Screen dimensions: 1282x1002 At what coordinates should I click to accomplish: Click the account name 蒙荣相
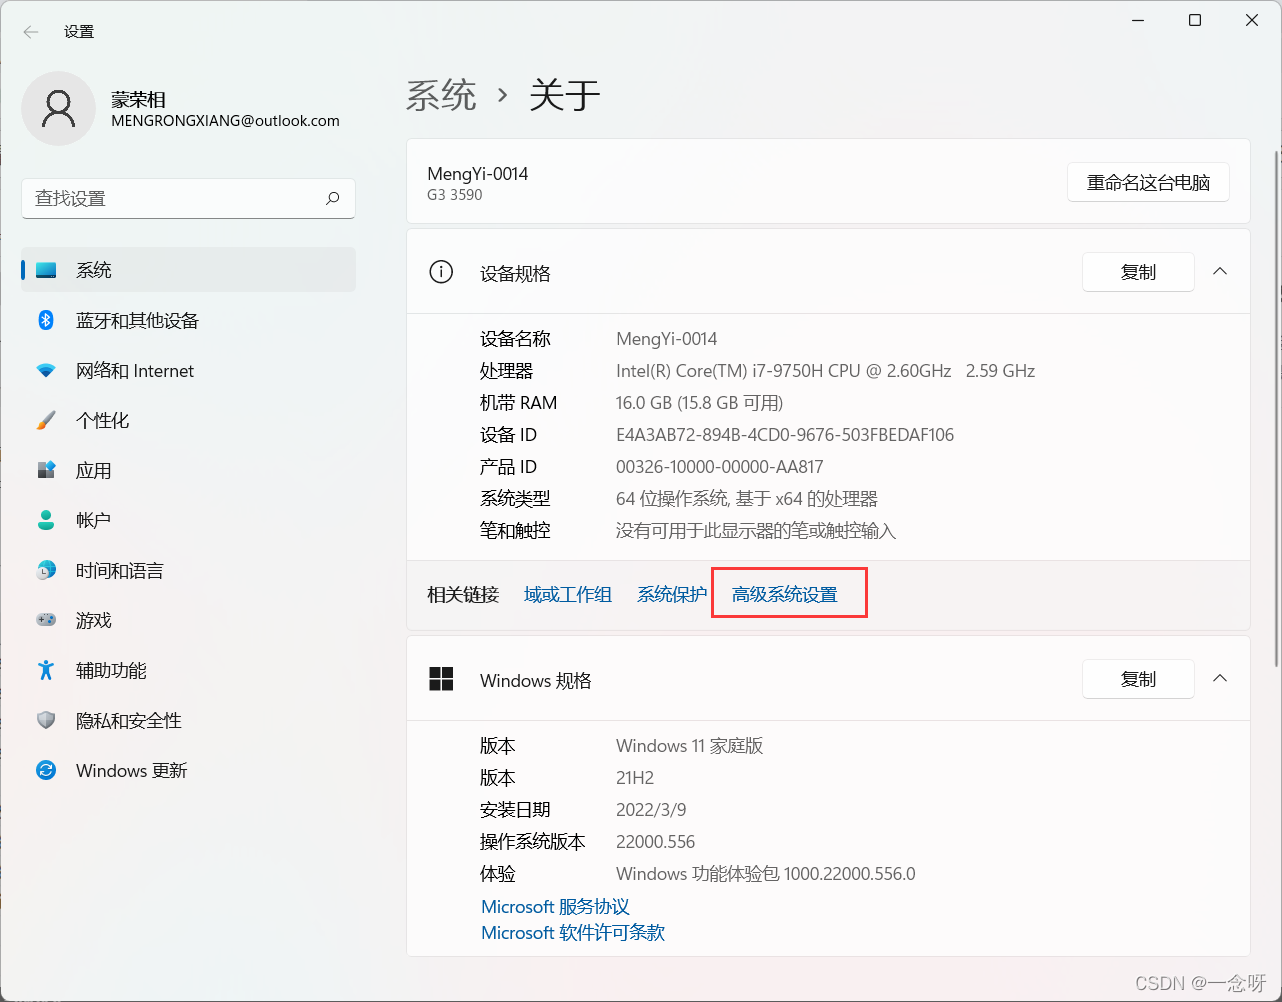pyautogui.click(x=138, y=100)
